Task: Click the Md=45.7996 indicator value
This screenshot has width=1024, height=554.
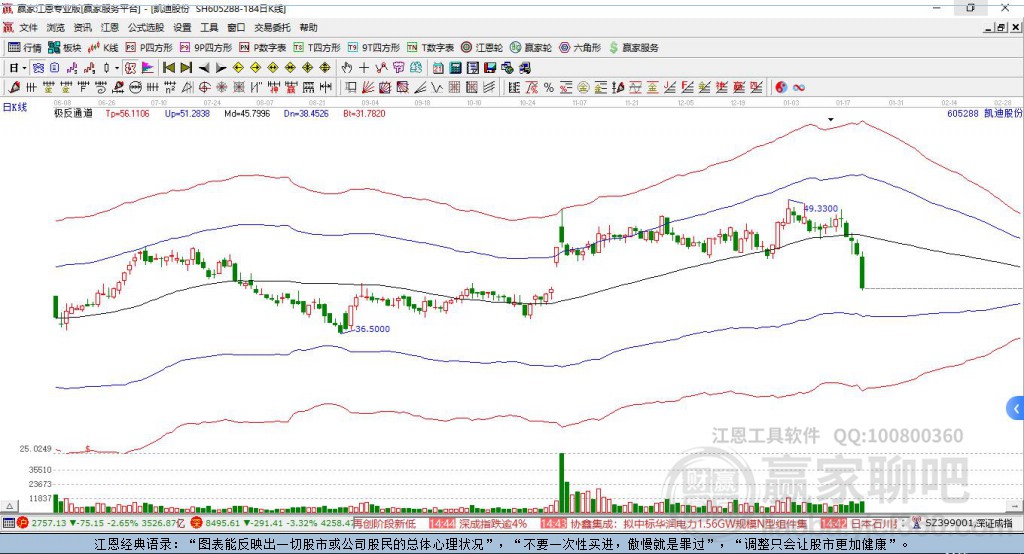Action: (247, 114)
